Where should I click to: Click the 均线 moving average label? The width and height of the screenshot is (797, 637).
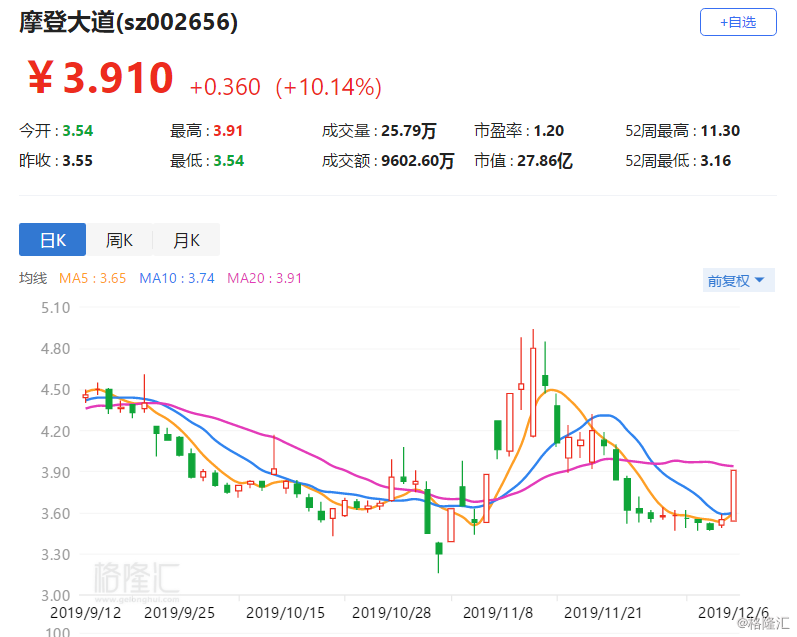point(33,278)
